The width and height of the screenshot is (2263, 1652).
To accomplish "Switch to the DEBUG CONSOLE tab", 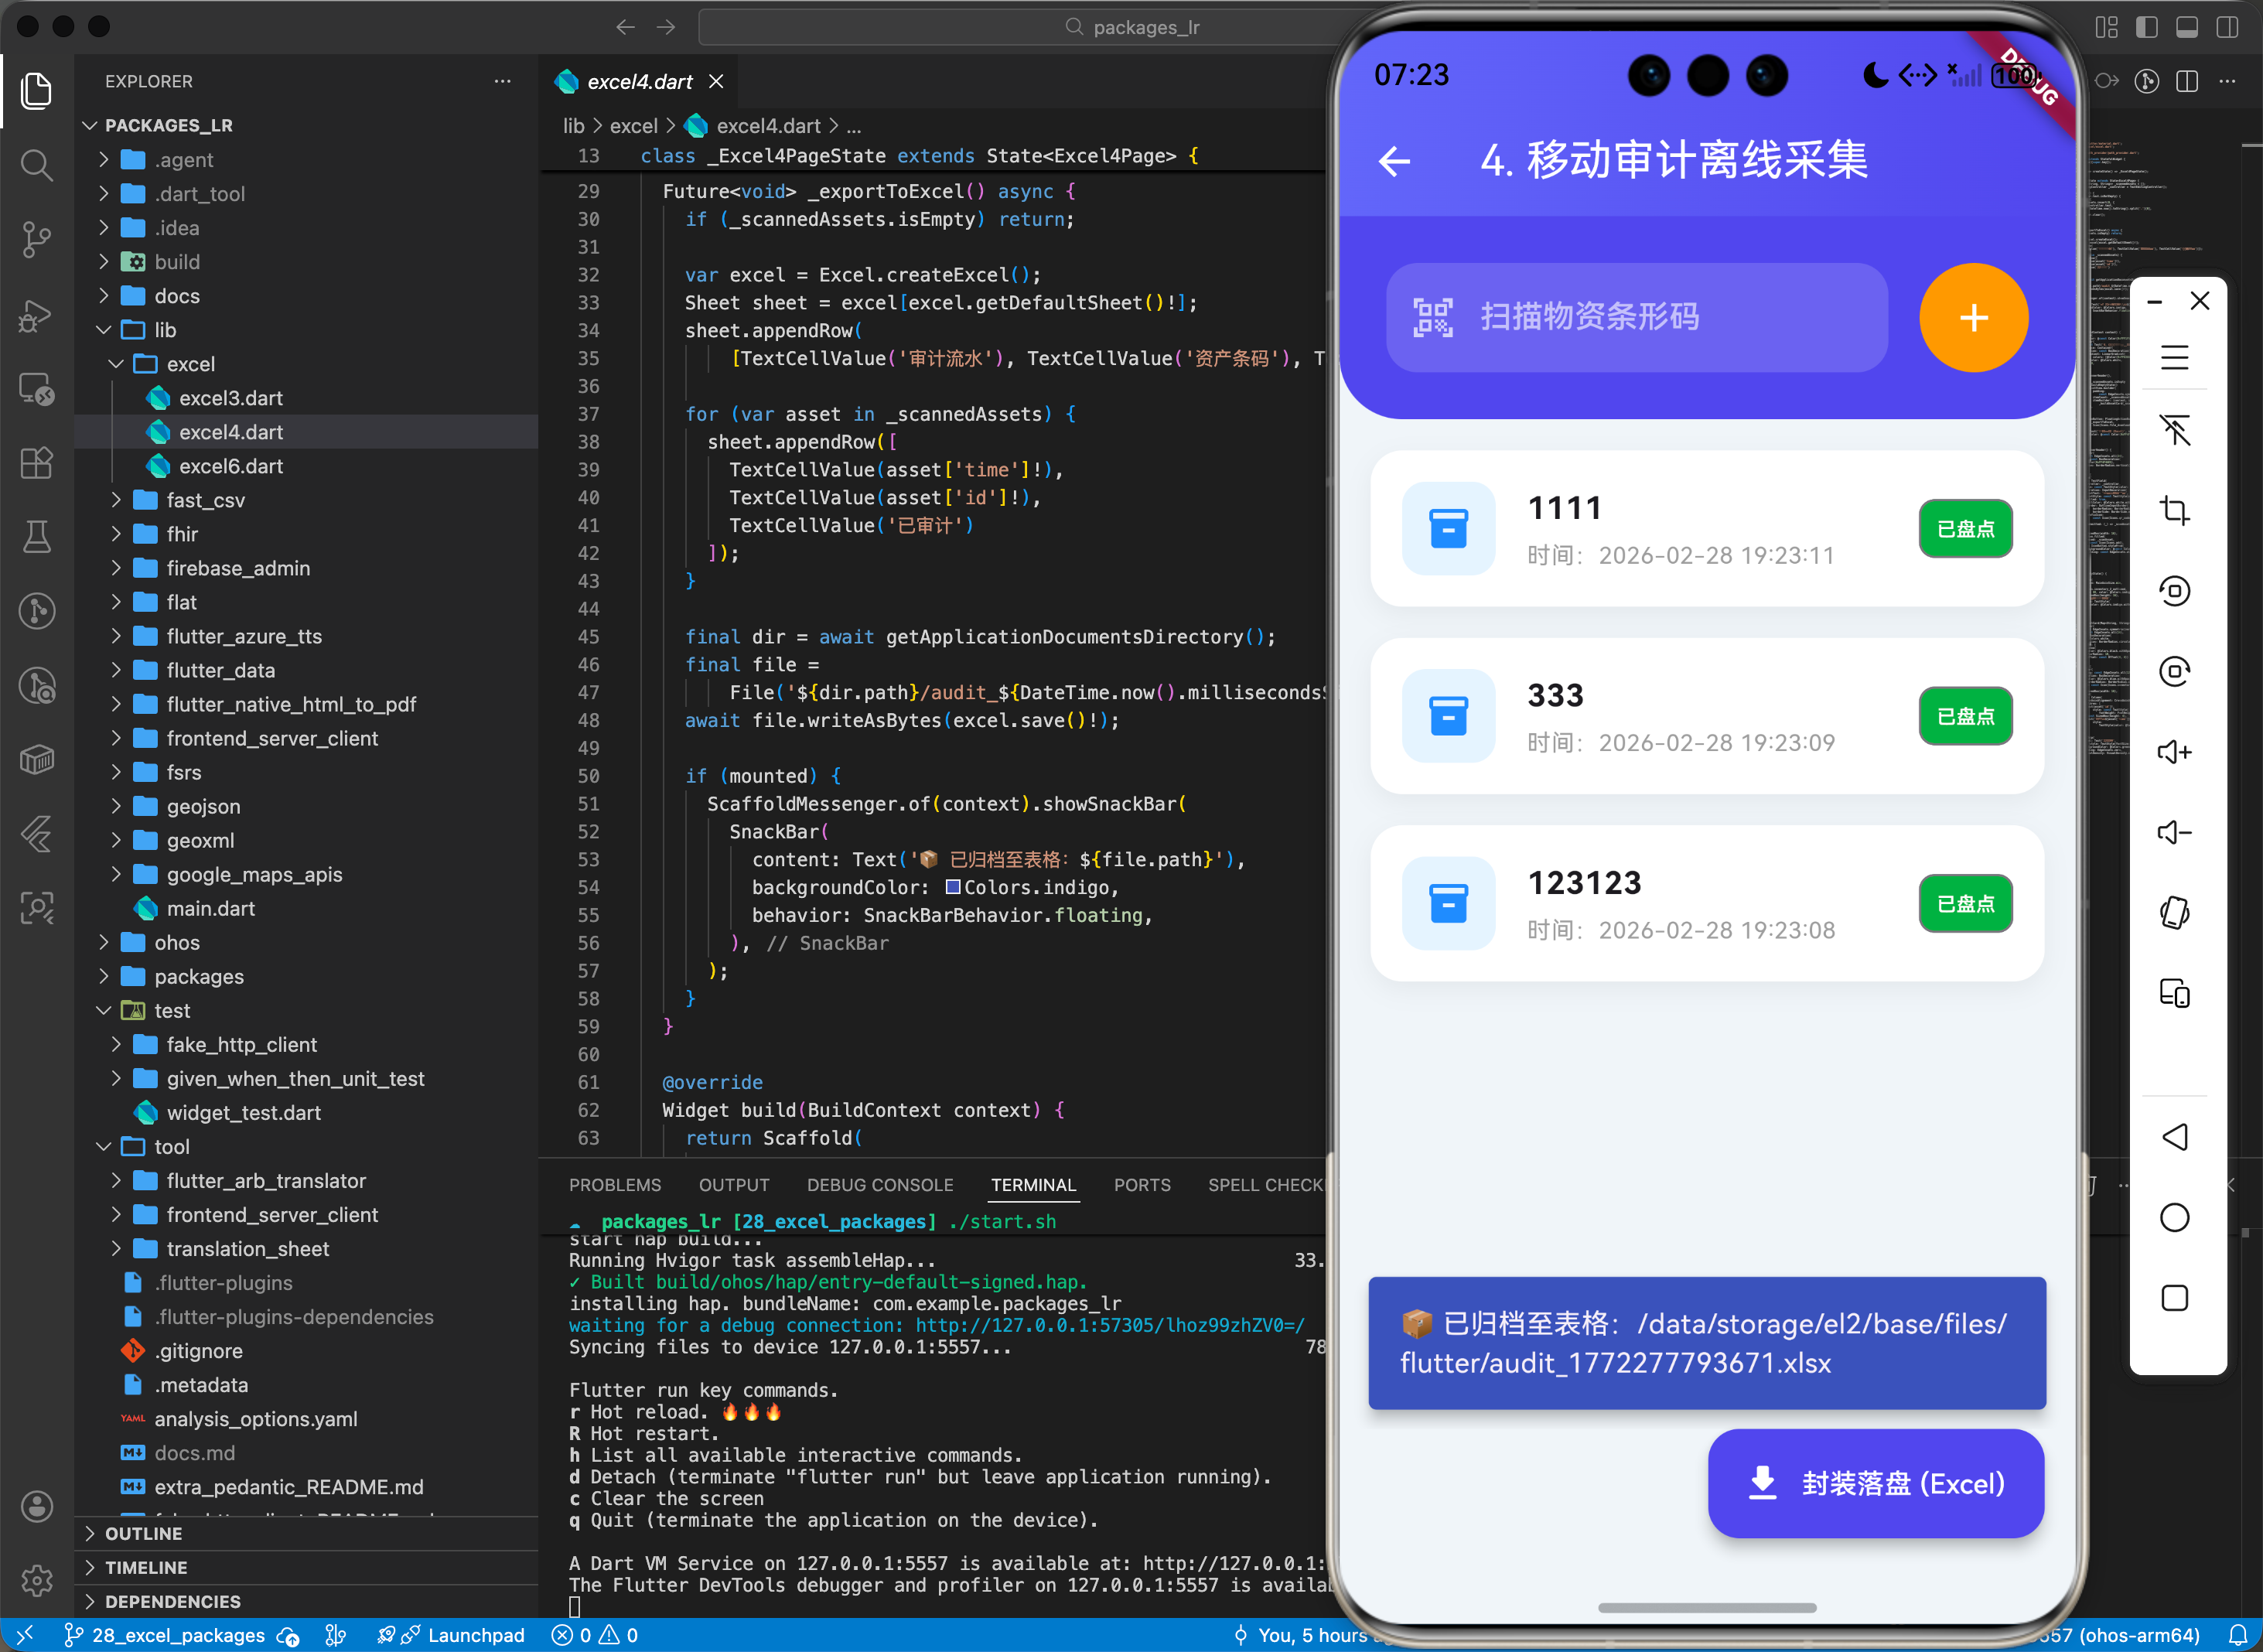I will pos(879,1185).
